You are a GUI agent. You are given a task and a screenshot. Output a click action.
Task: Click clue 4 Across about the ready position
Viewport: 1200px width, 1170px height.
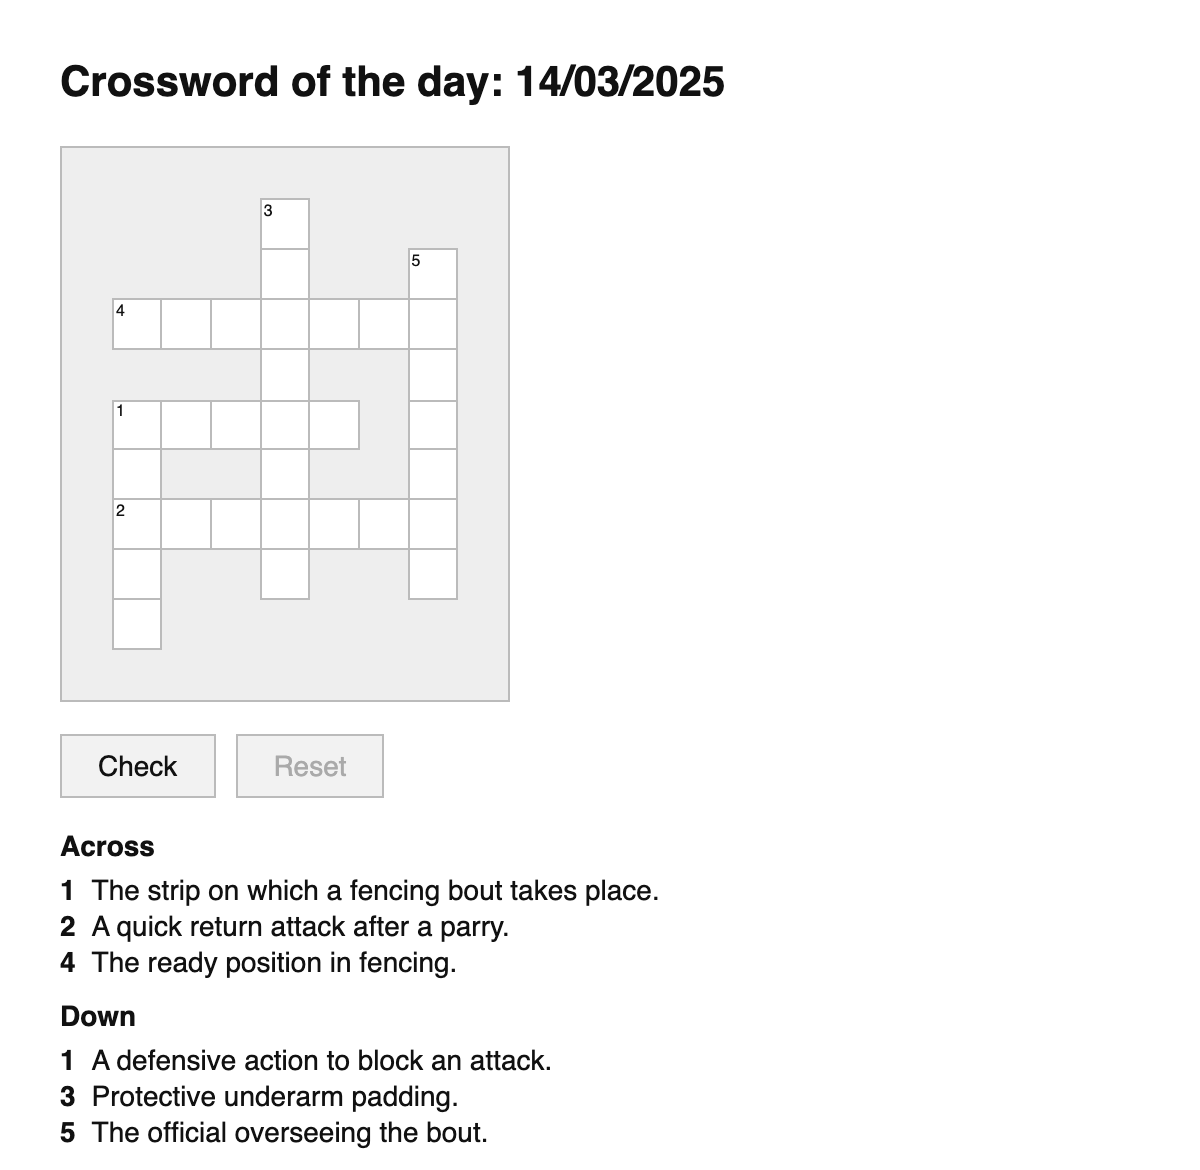click(x=274, y=962)
